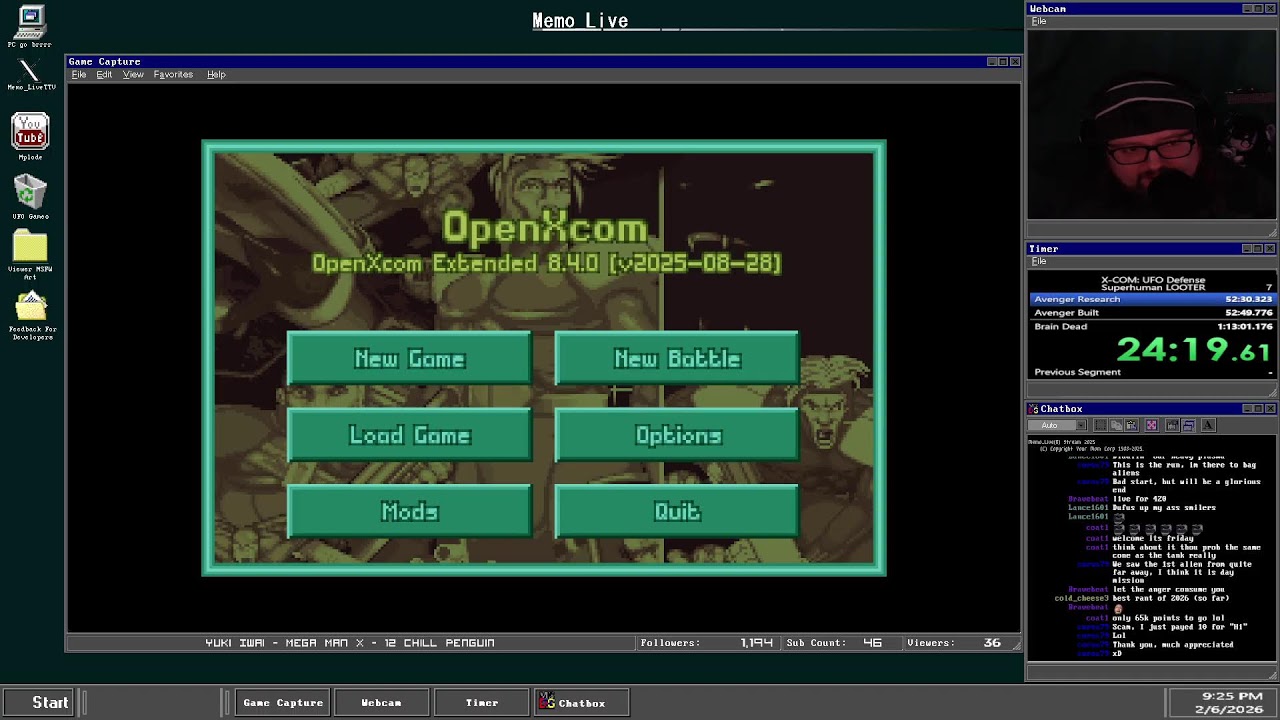Click the webcam video feed
This screenshot has height=720, width=1280.
[1152, 123]
